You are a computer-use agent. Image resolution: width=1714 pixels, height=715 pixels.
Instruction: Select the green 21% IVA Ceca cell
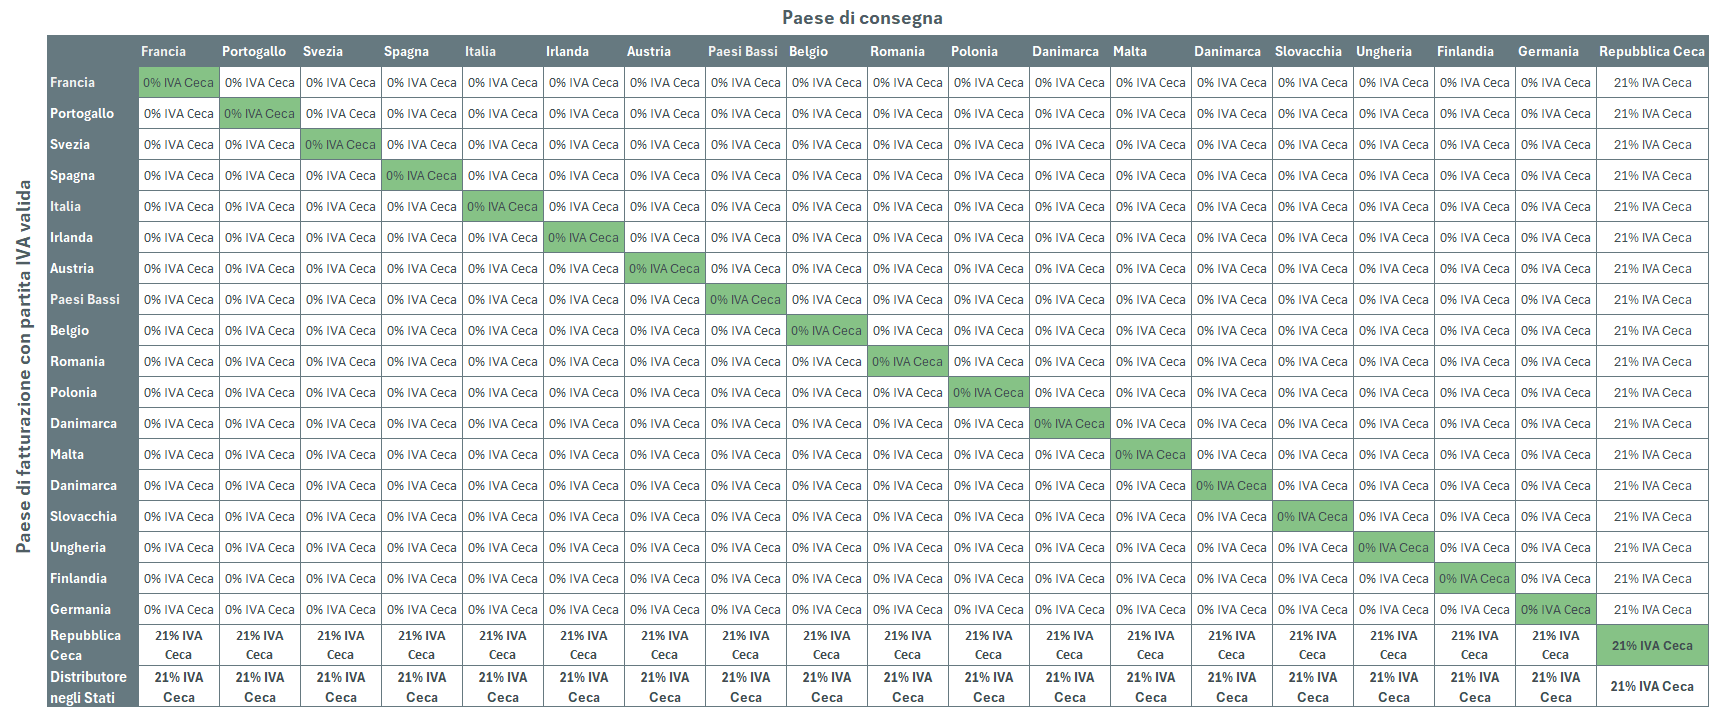tap(1652, 646)
